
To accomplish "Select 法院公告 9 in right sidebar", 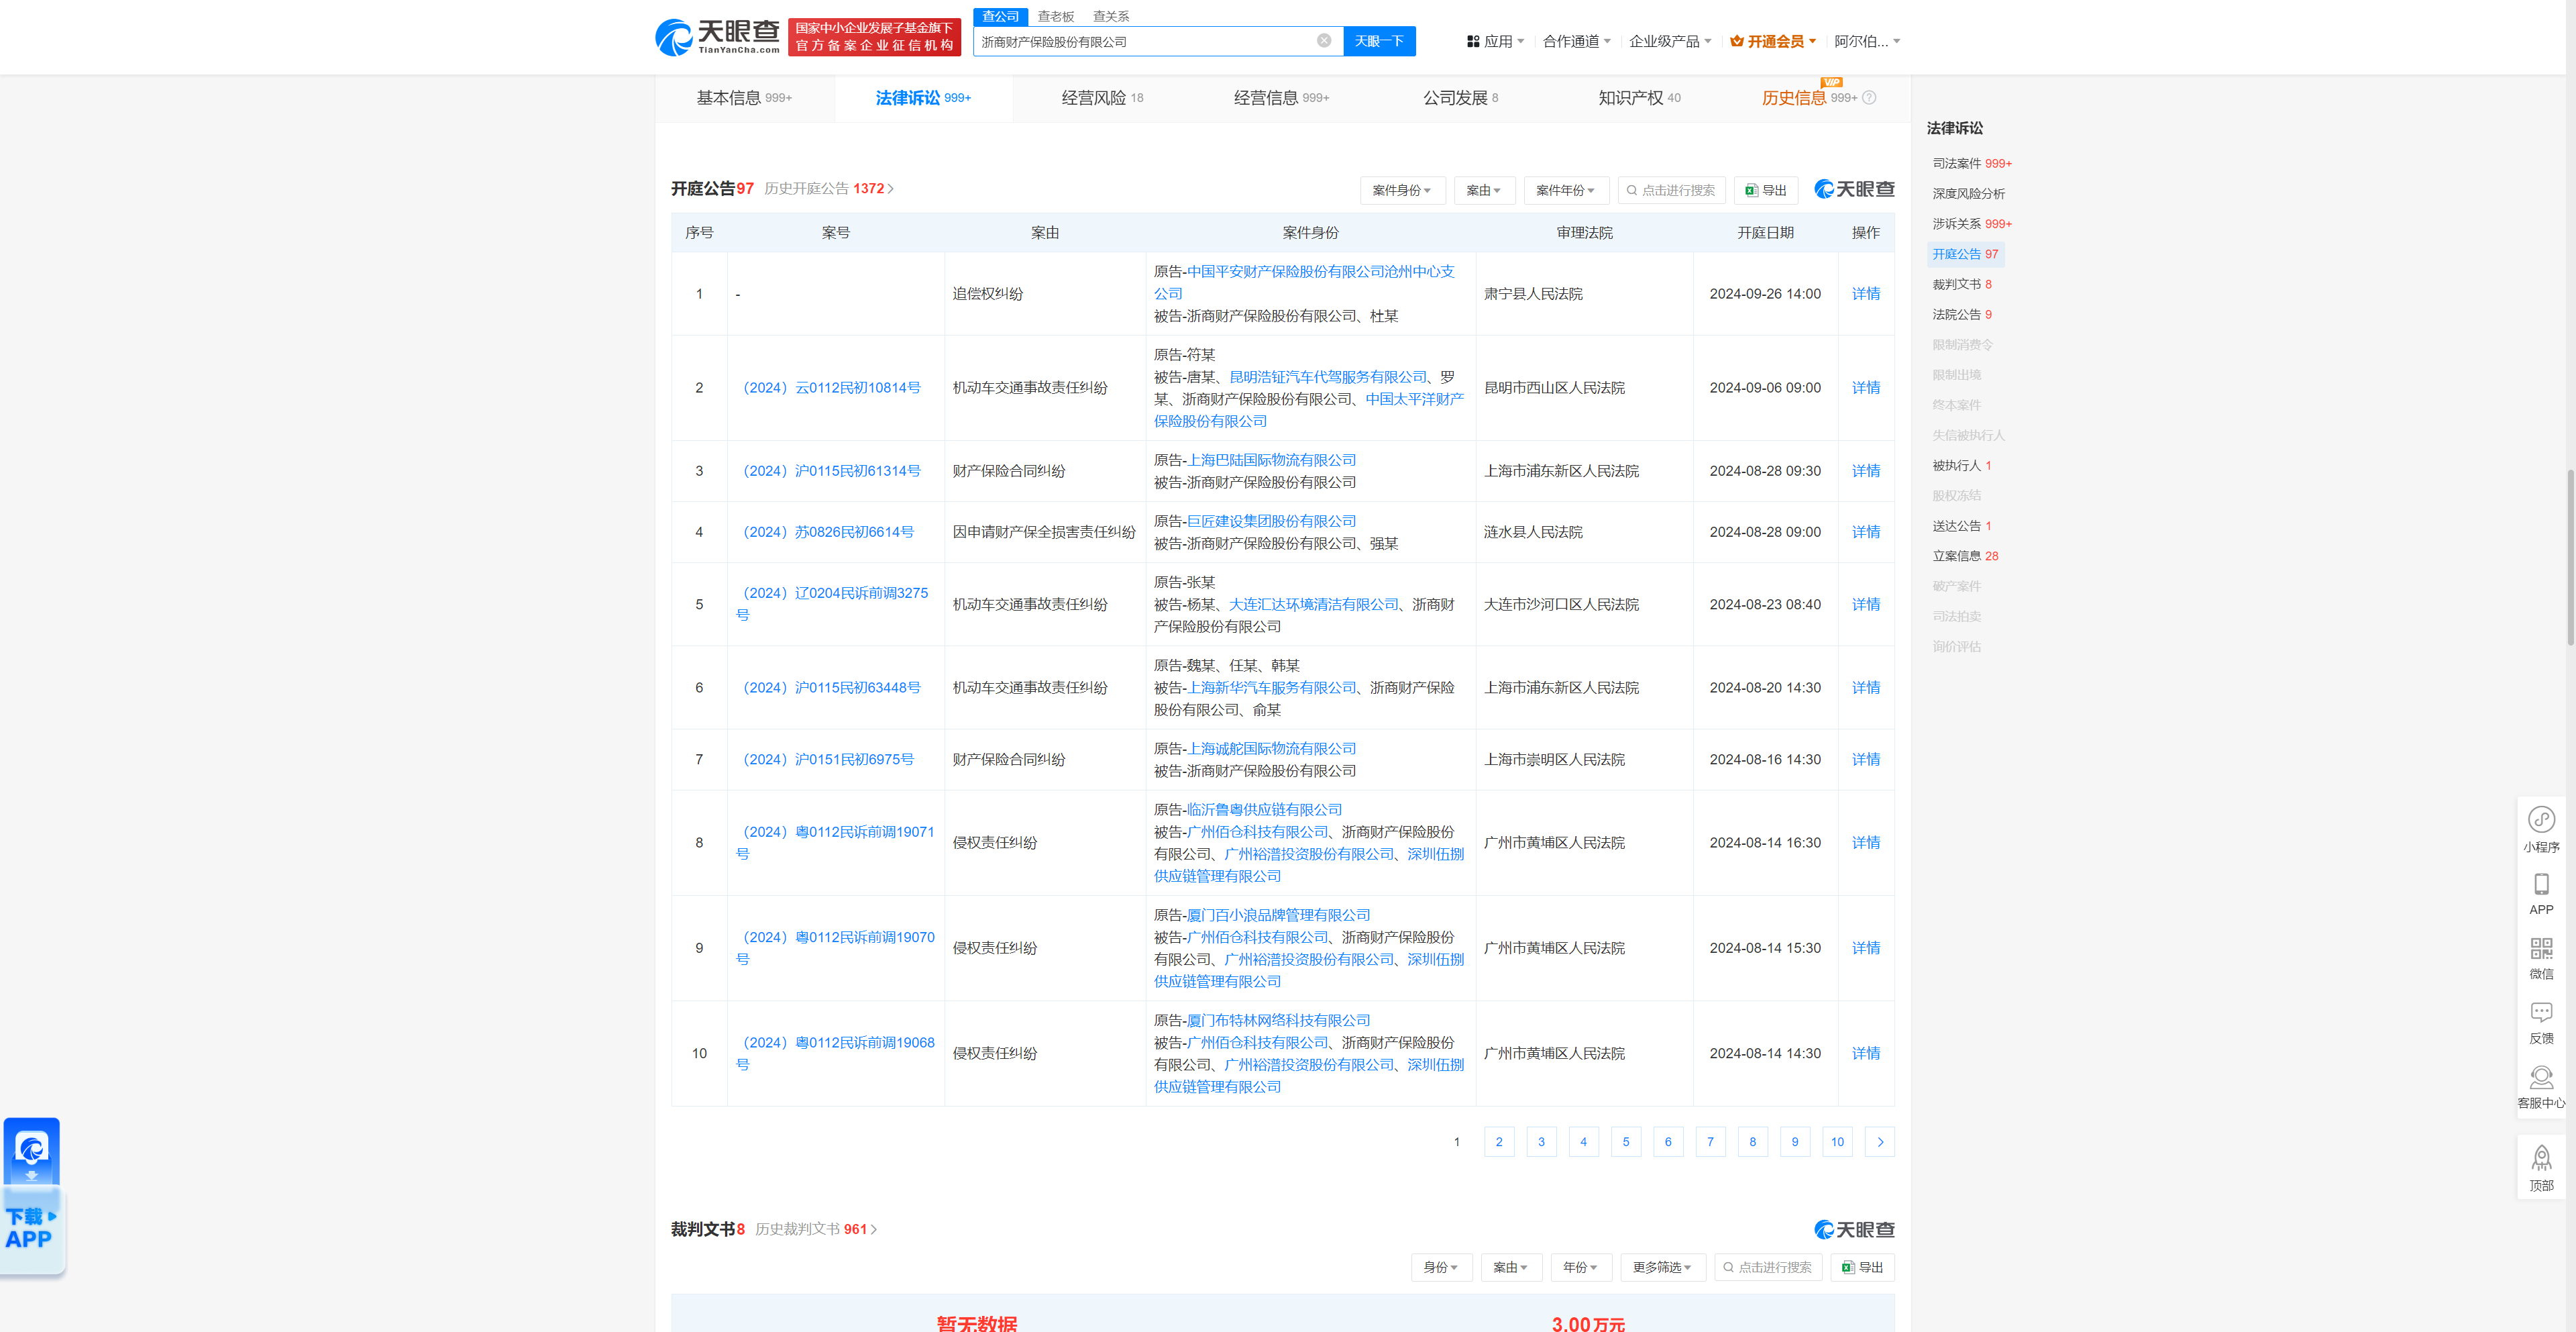I will click(x=1961, y=315).
